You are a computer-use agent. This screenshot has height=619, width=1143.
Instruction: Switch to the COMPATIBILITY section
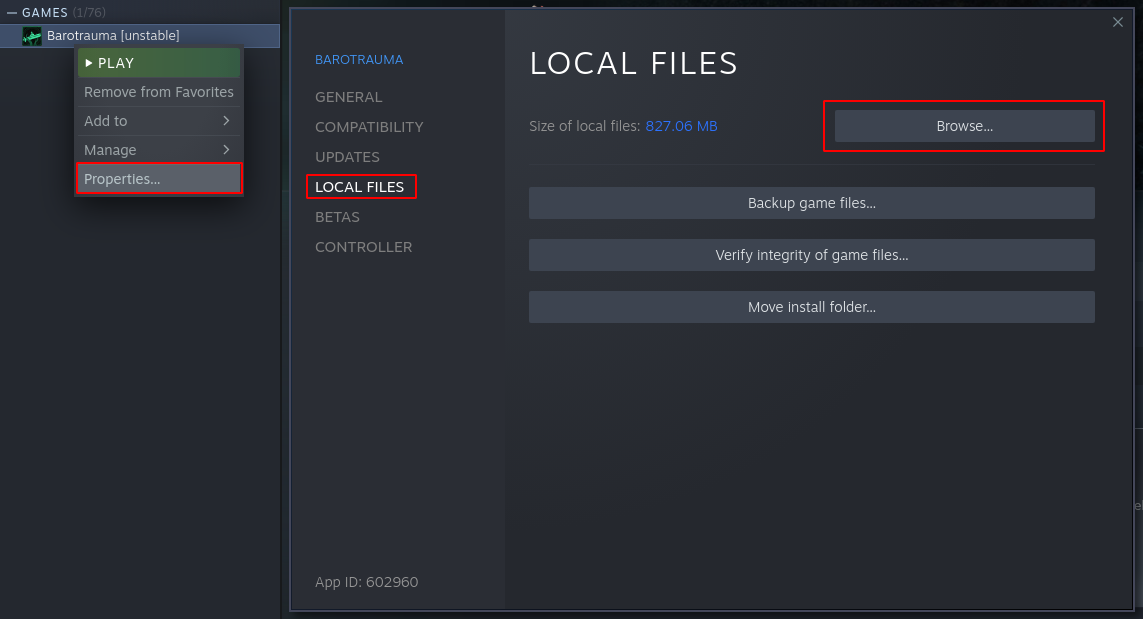pos(369,127)
